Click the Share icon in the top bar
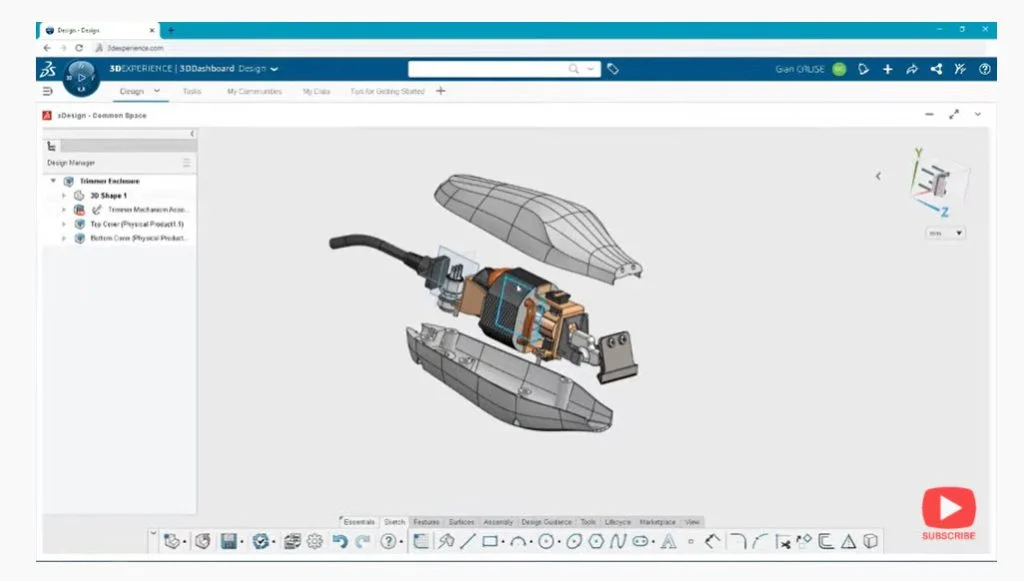The width and height of the screenshot is (1024, 581). (x=935, y=69)
